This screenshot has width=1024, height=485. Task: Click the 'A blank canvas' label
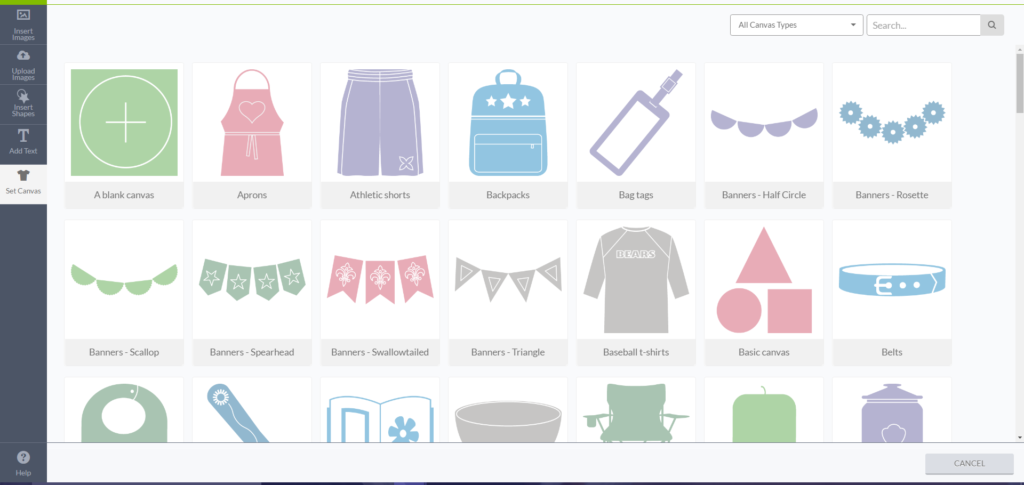click(124, 195)
